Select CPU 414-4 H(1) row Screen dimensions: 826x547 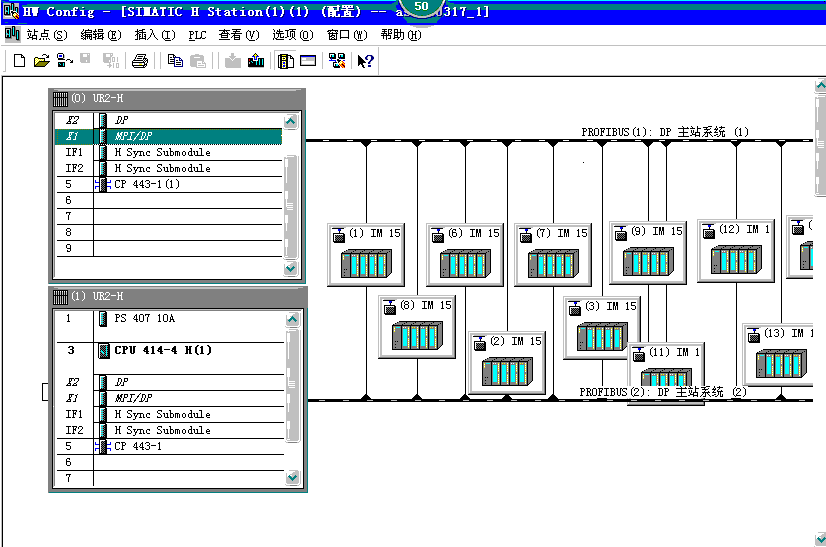pyautogui.click(x=170, y=358)
